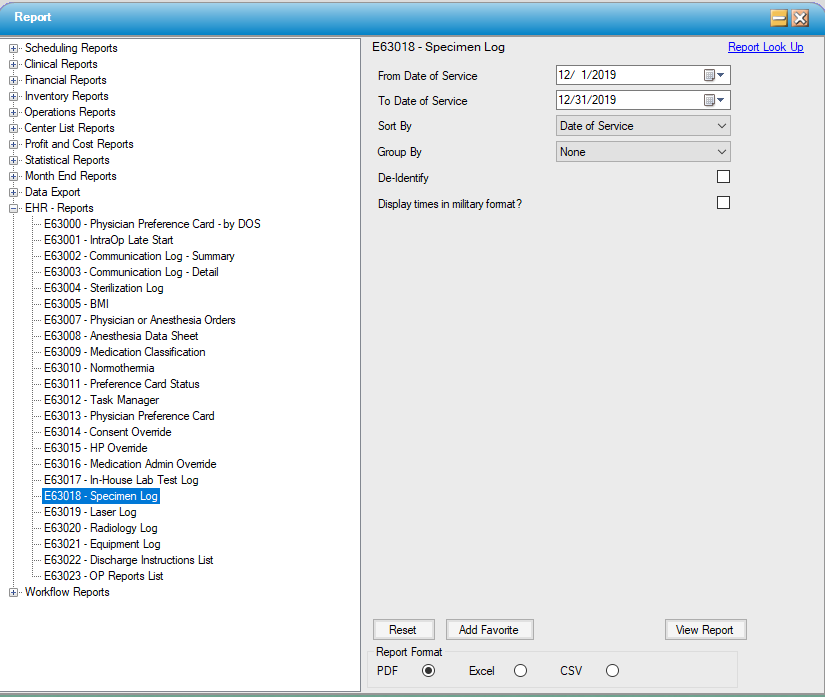
Task: Expand the Financial Reports tree node
Action: coord(14,80)
